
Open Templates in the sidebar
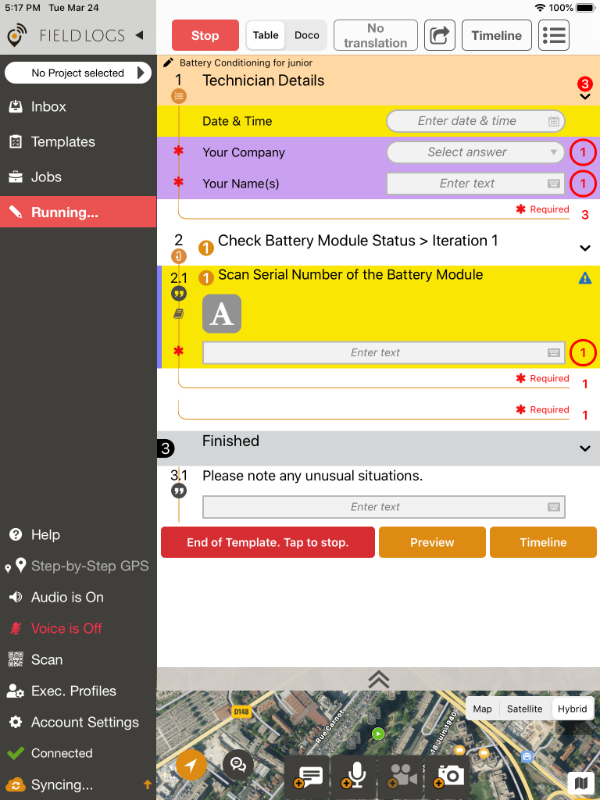[63, 142]
